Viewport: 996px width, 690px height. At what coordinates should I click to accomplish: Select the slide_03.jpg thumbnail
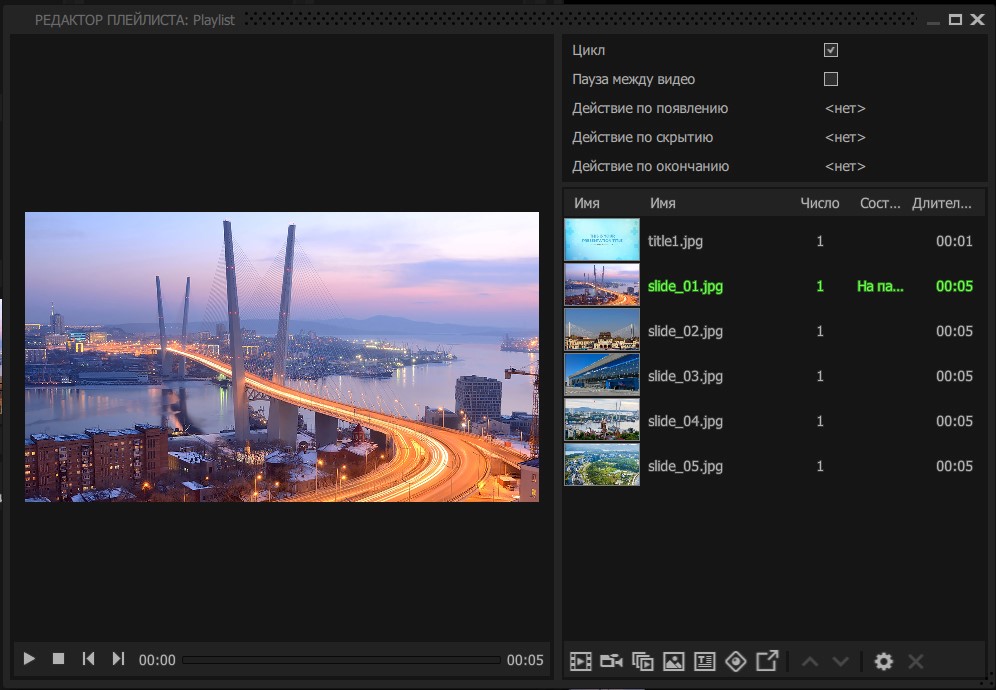tap(602, 375)
